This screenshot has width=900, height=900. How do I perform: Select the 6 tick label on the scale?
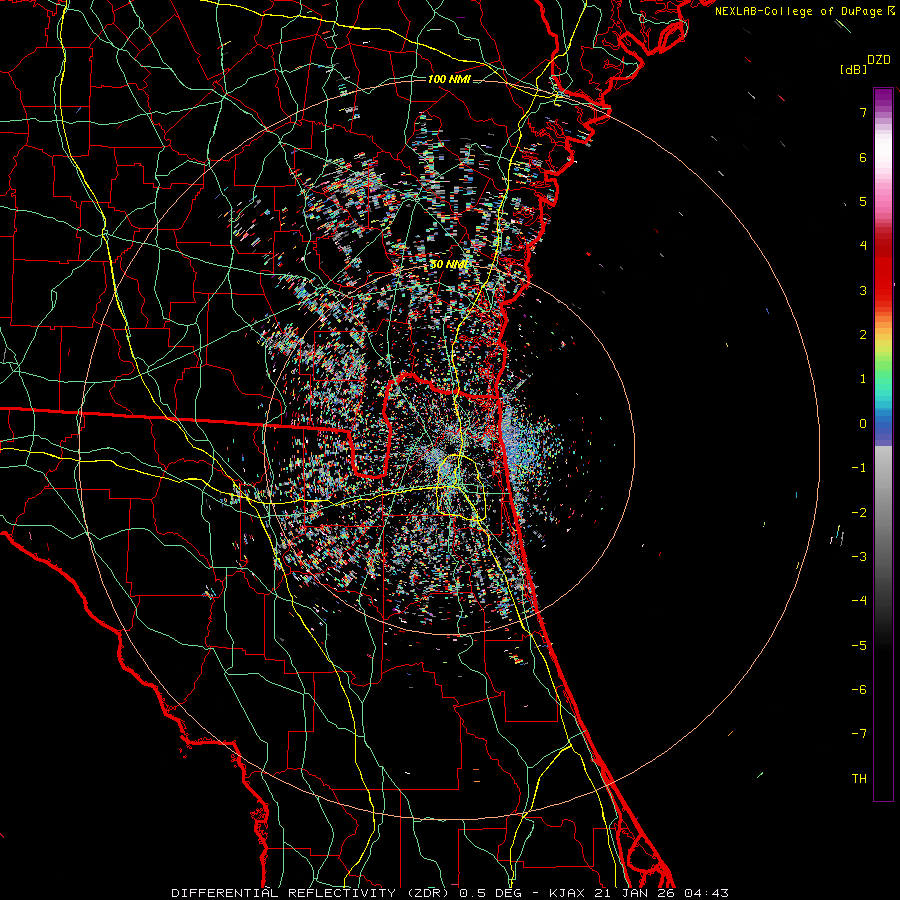[x=863, y=157]
